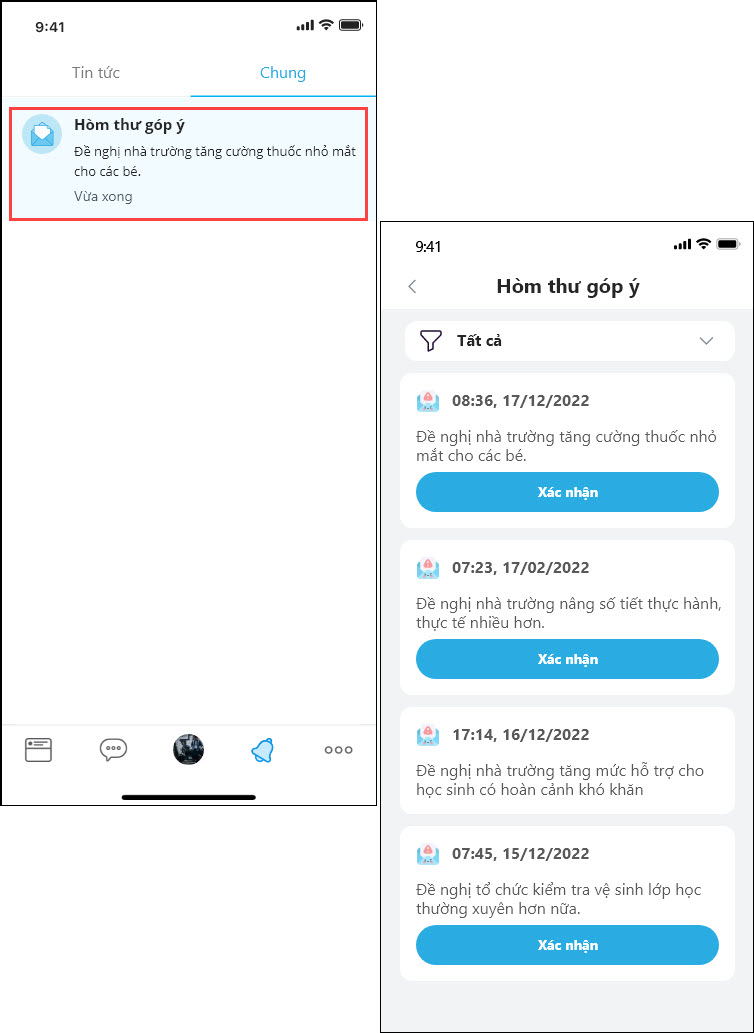This screenshot has width=754, height=1033.
Task: Tap the profile avatar in bottom navigation
Action: (x=188, y=750)
